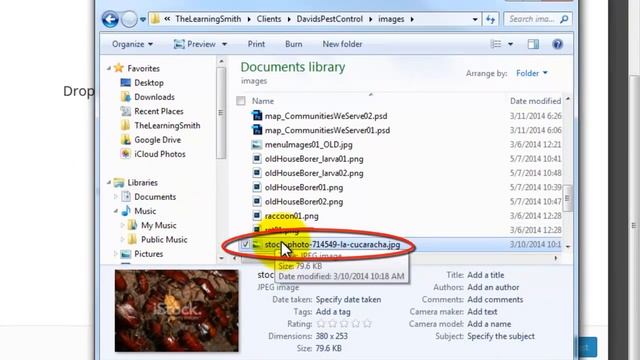Click the file list vertical scrollbar thumb
Screen dimensions: 640x360
567,198
